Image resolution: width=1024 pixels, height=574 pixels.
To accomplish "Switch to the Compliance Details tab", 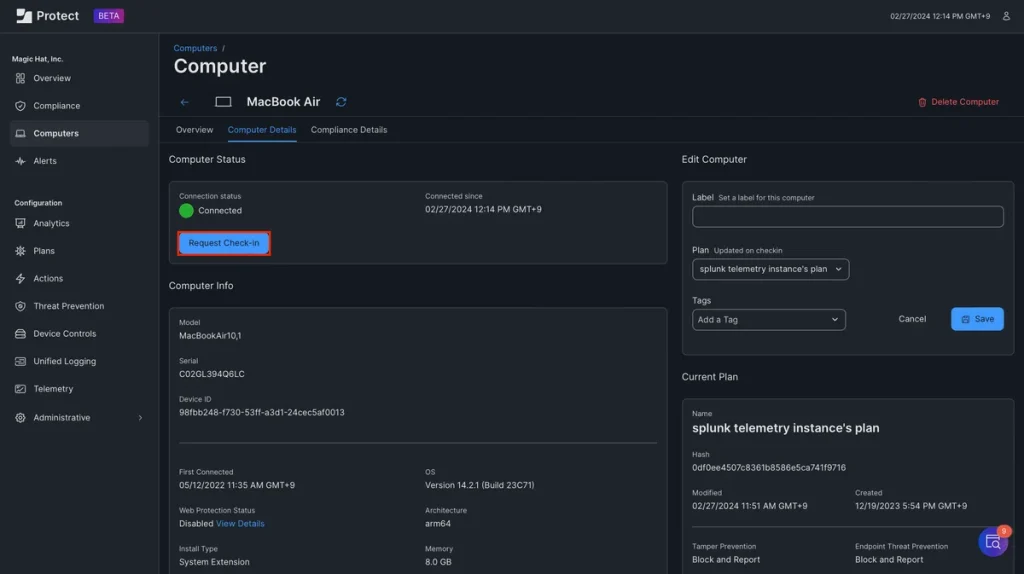I will [349, 130].
